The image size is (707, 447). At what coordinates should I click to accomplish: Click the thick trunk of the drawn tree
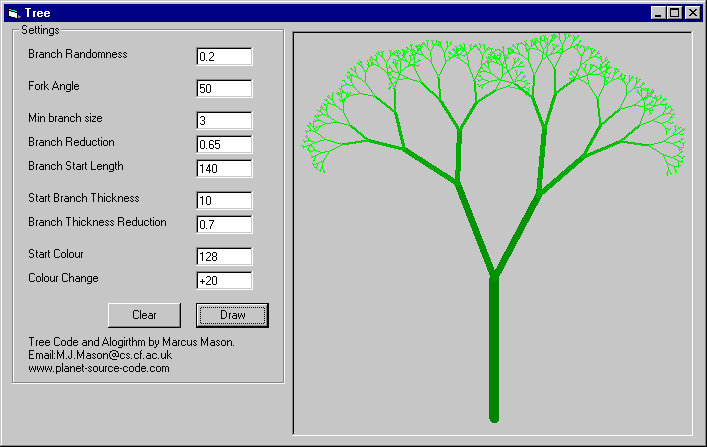[493, 350]
